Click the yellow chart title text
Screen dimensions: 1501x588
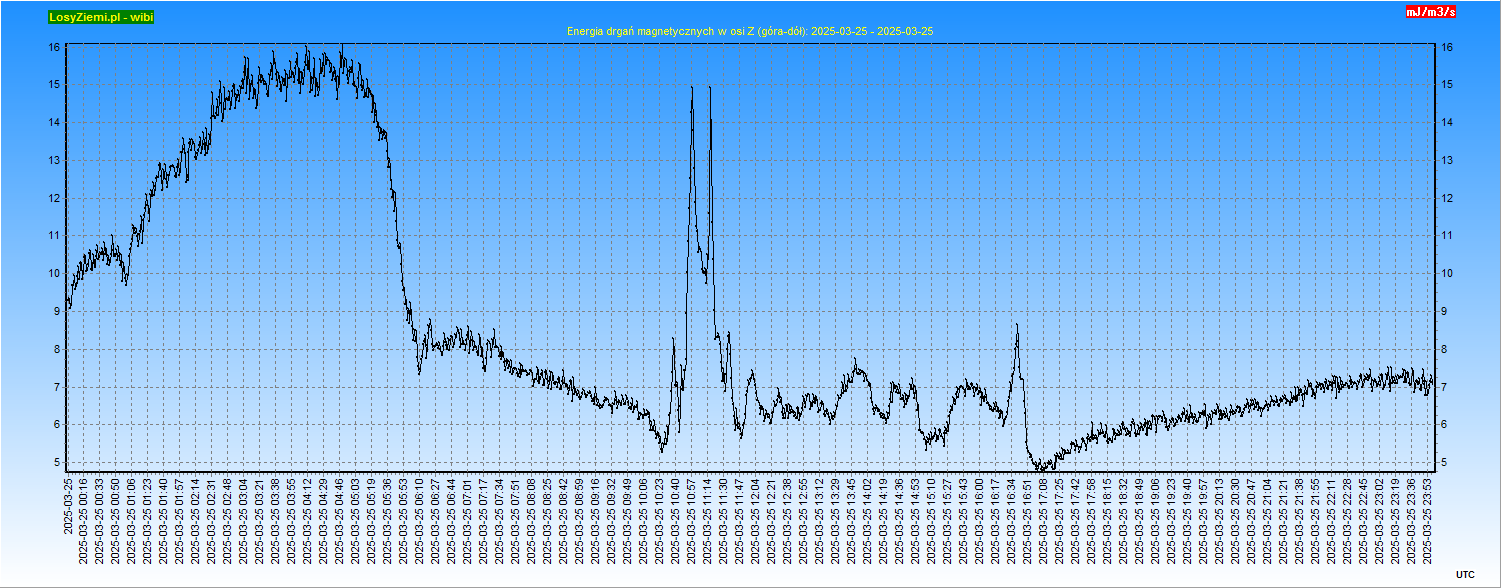[749, 32]
